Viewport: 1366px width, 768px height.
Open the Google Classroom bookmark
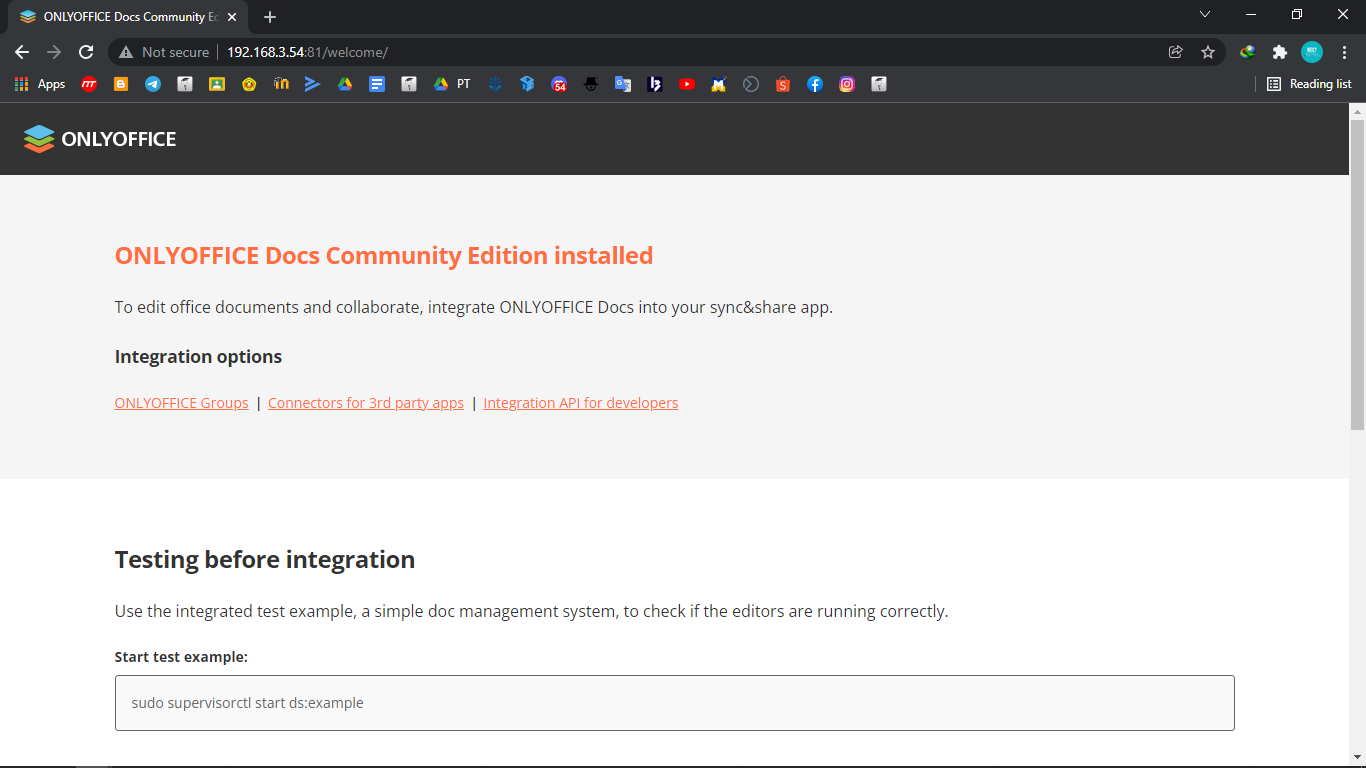[217, 84]
